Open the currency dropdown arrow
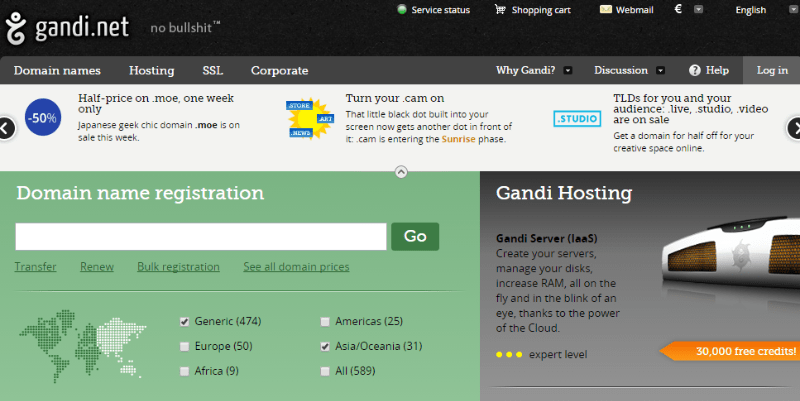800x401 pixels. (699, 9)
